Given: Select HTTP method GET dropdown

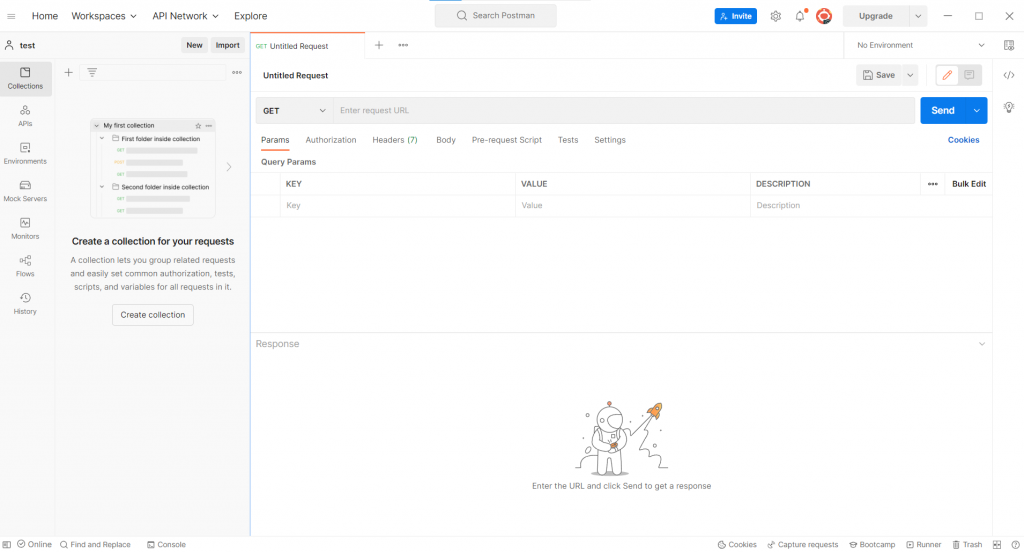Looking at the screenshot, I should (295, 110).
